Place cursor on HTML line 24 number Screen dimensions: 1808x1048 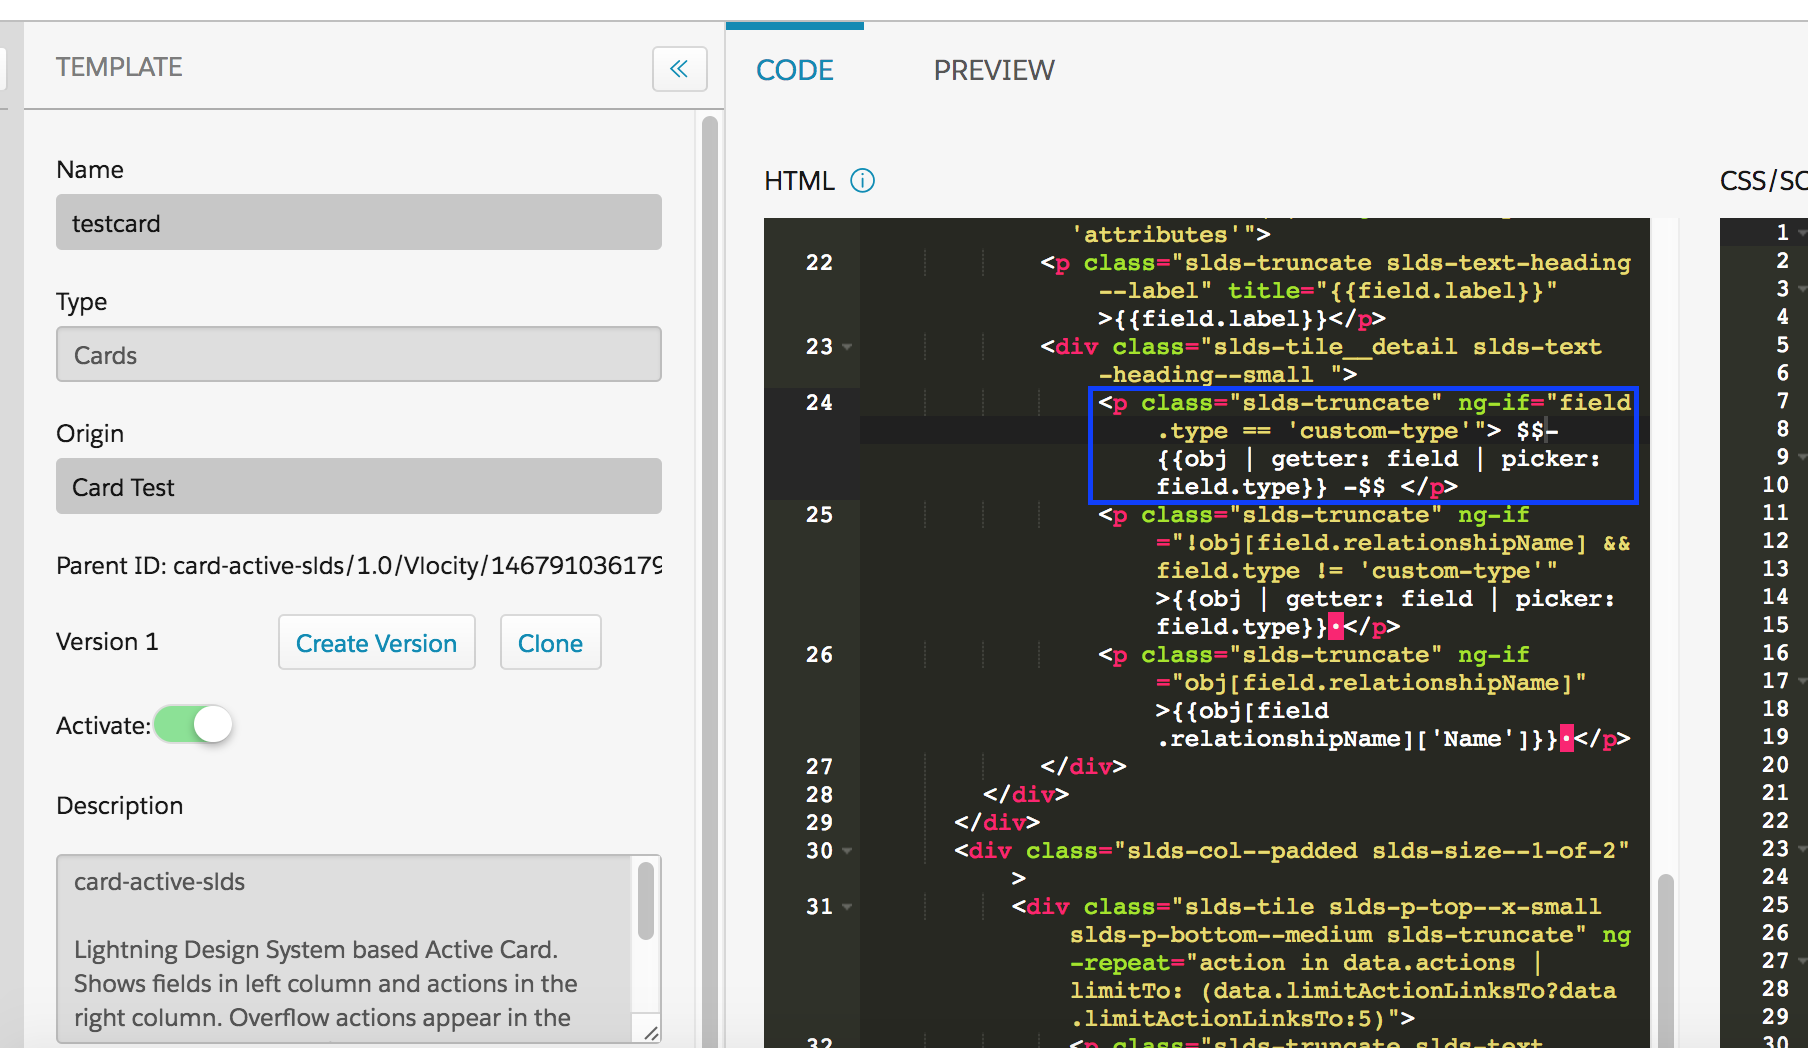[819, 403]
